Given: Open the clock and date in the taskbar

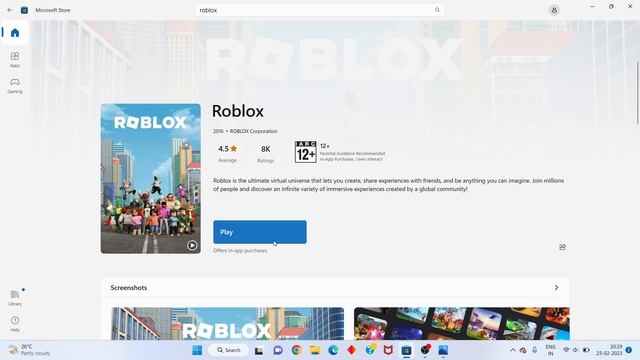Looking at the screenshot, I should [610, 350].
